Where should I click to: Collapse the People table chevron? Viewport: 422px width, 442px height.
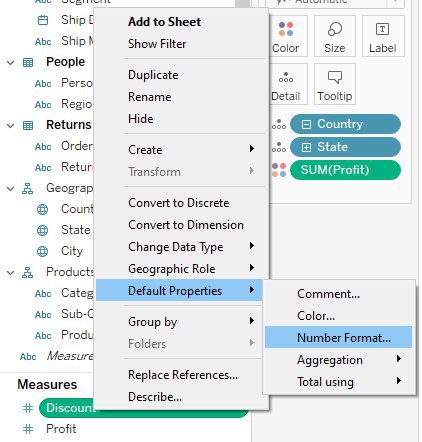[x=11, y=62]
